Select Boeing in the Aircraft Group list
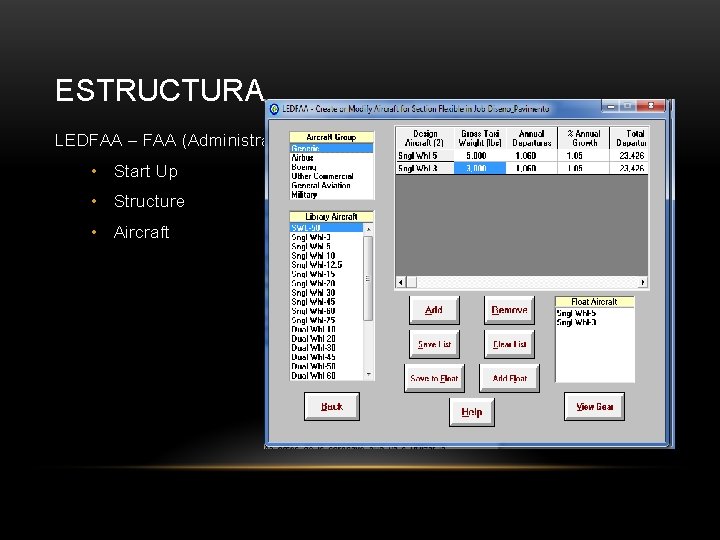Viewport: 720px width, 540px height. coord(332,167)
